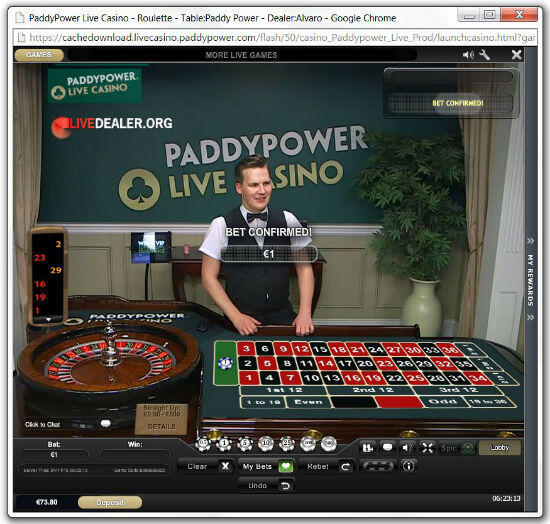Open the info icon below toolbar
This screenshot has width=550, height=524.
click(x=408, y=466)
